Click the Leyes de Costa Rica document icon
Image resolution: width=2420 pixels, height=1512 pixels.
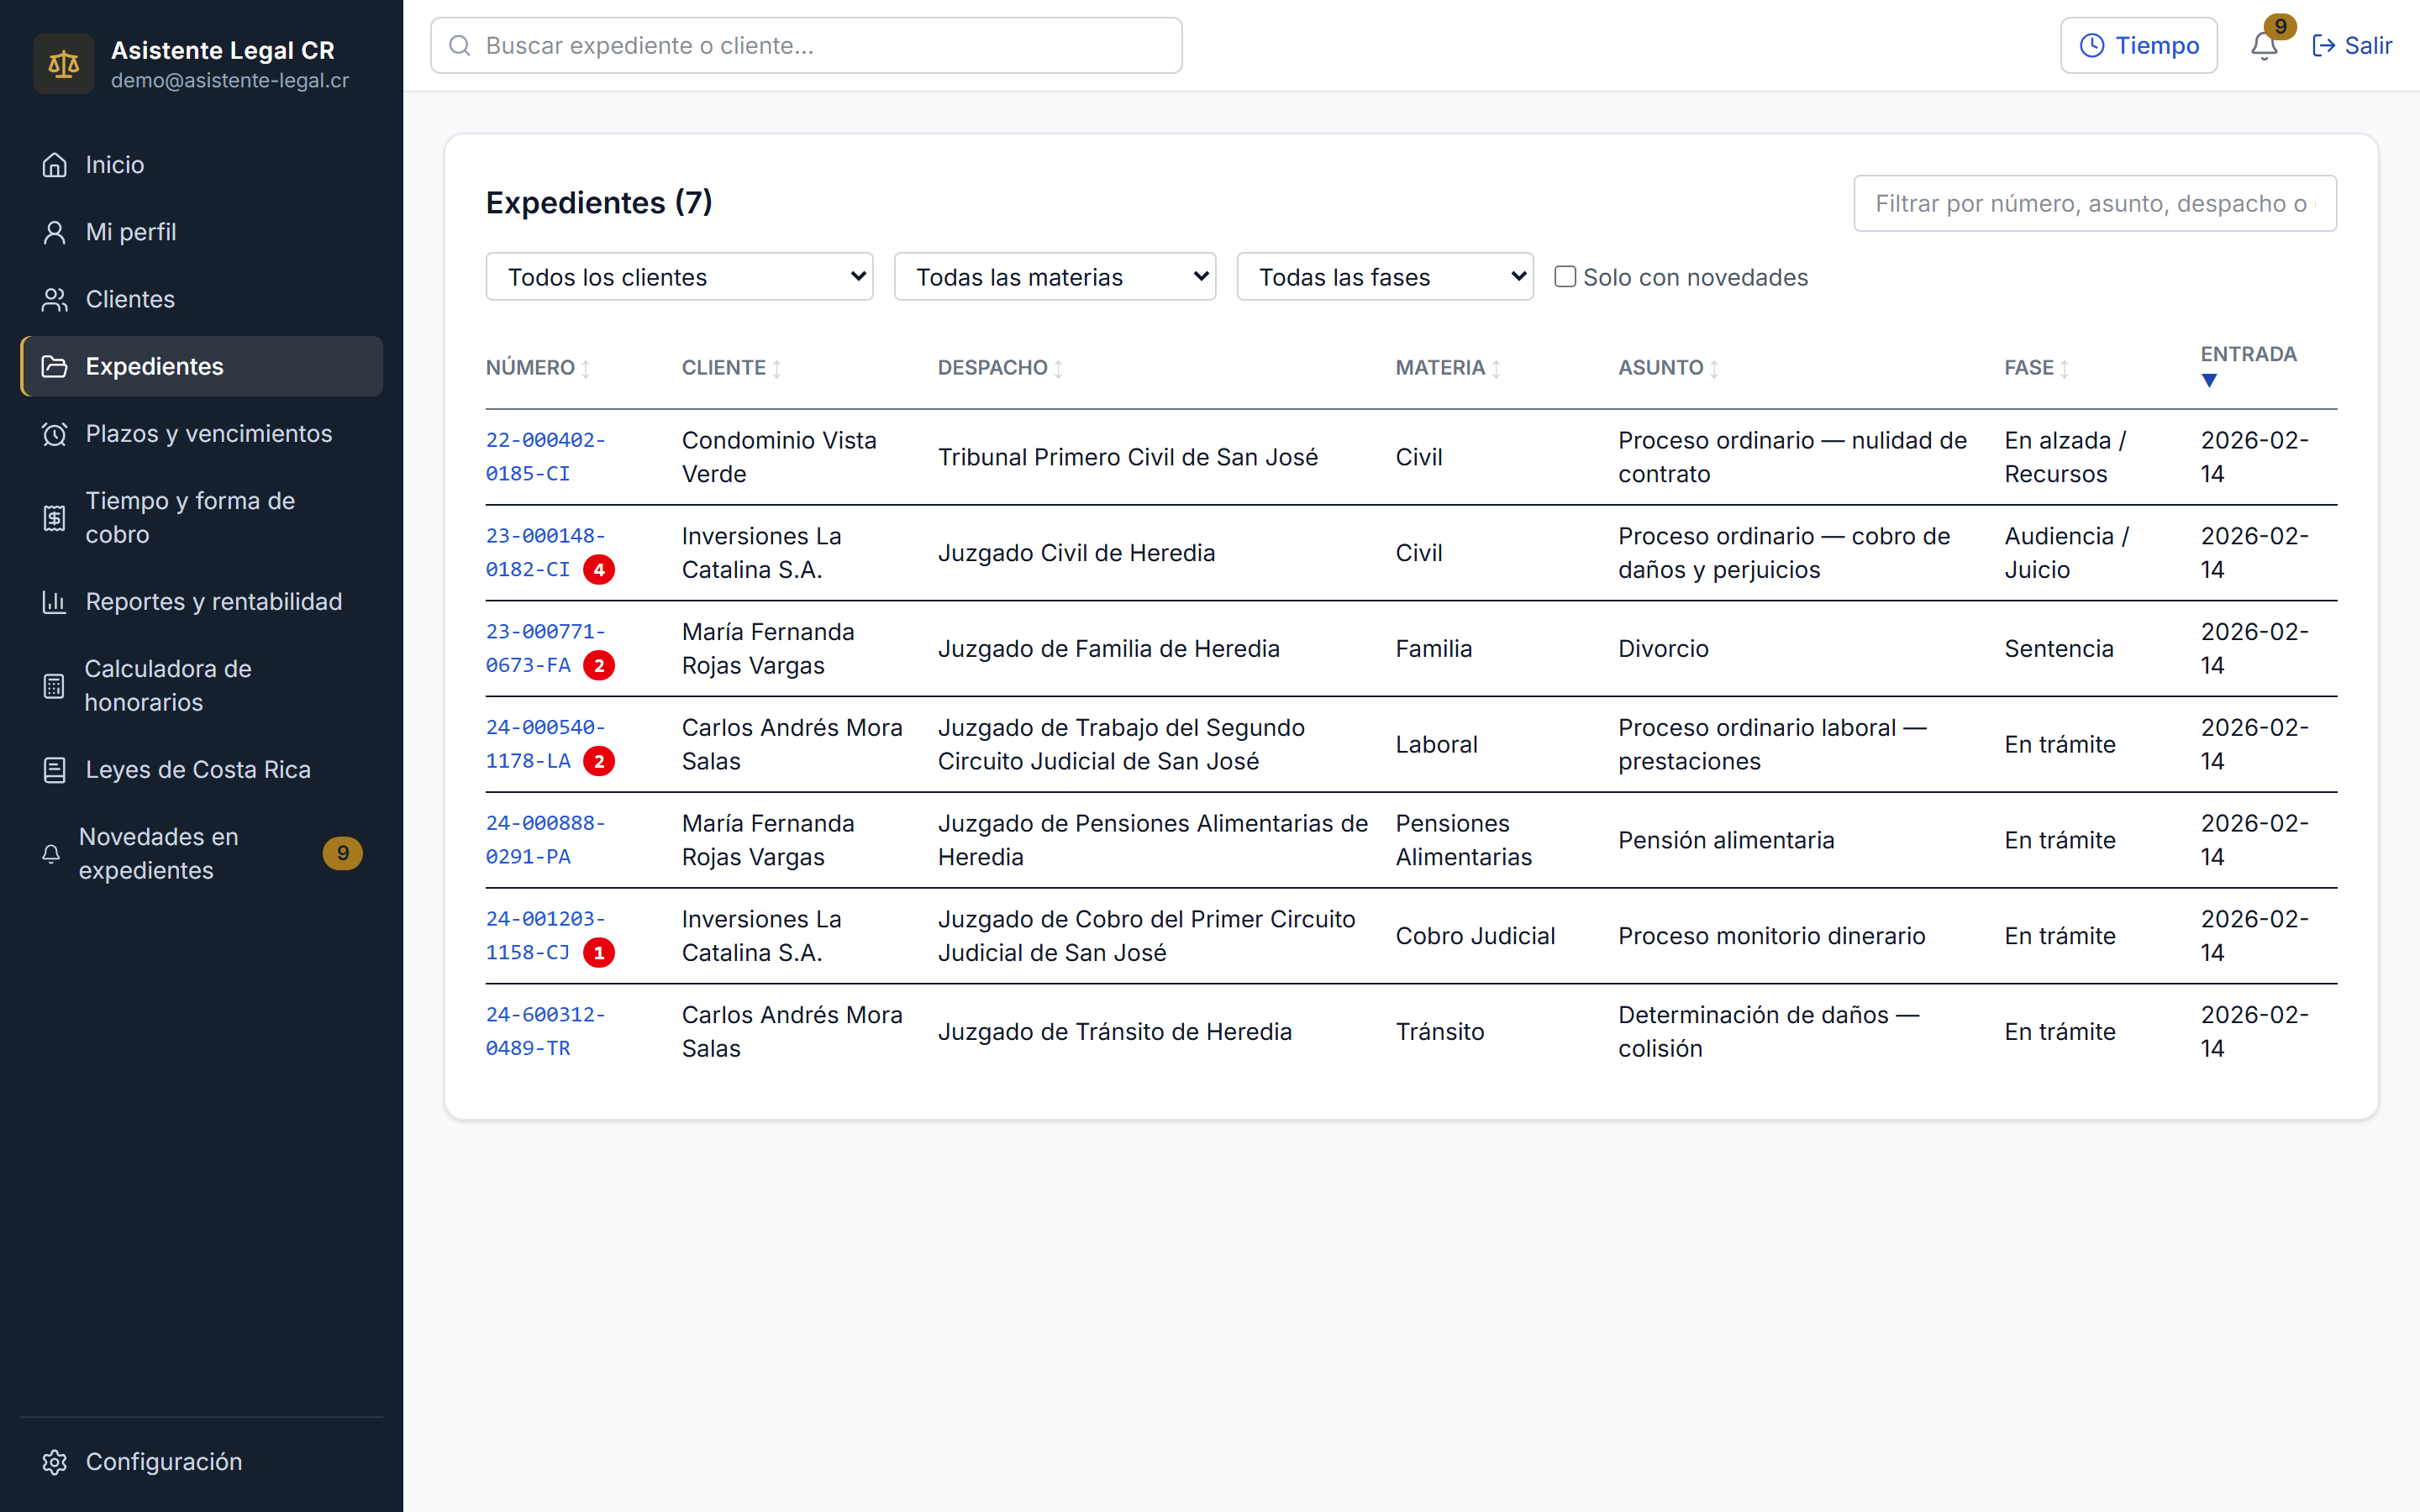tap(55, 769)
